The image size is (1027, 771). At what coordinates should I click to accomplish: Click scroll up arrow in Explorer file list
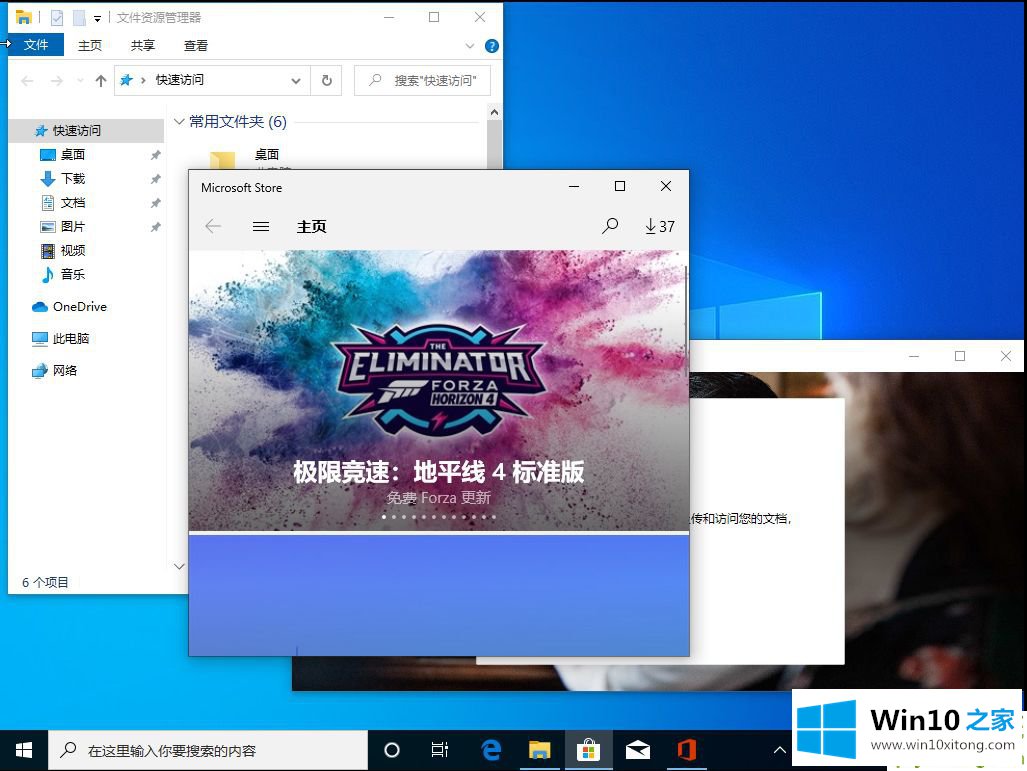click(x=495, y=113)
